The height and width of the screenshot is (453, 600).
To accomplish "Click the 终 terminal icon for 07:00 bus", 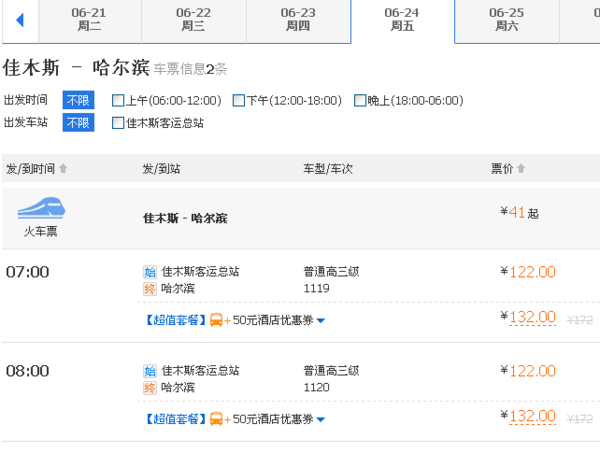I will [150, 289].
